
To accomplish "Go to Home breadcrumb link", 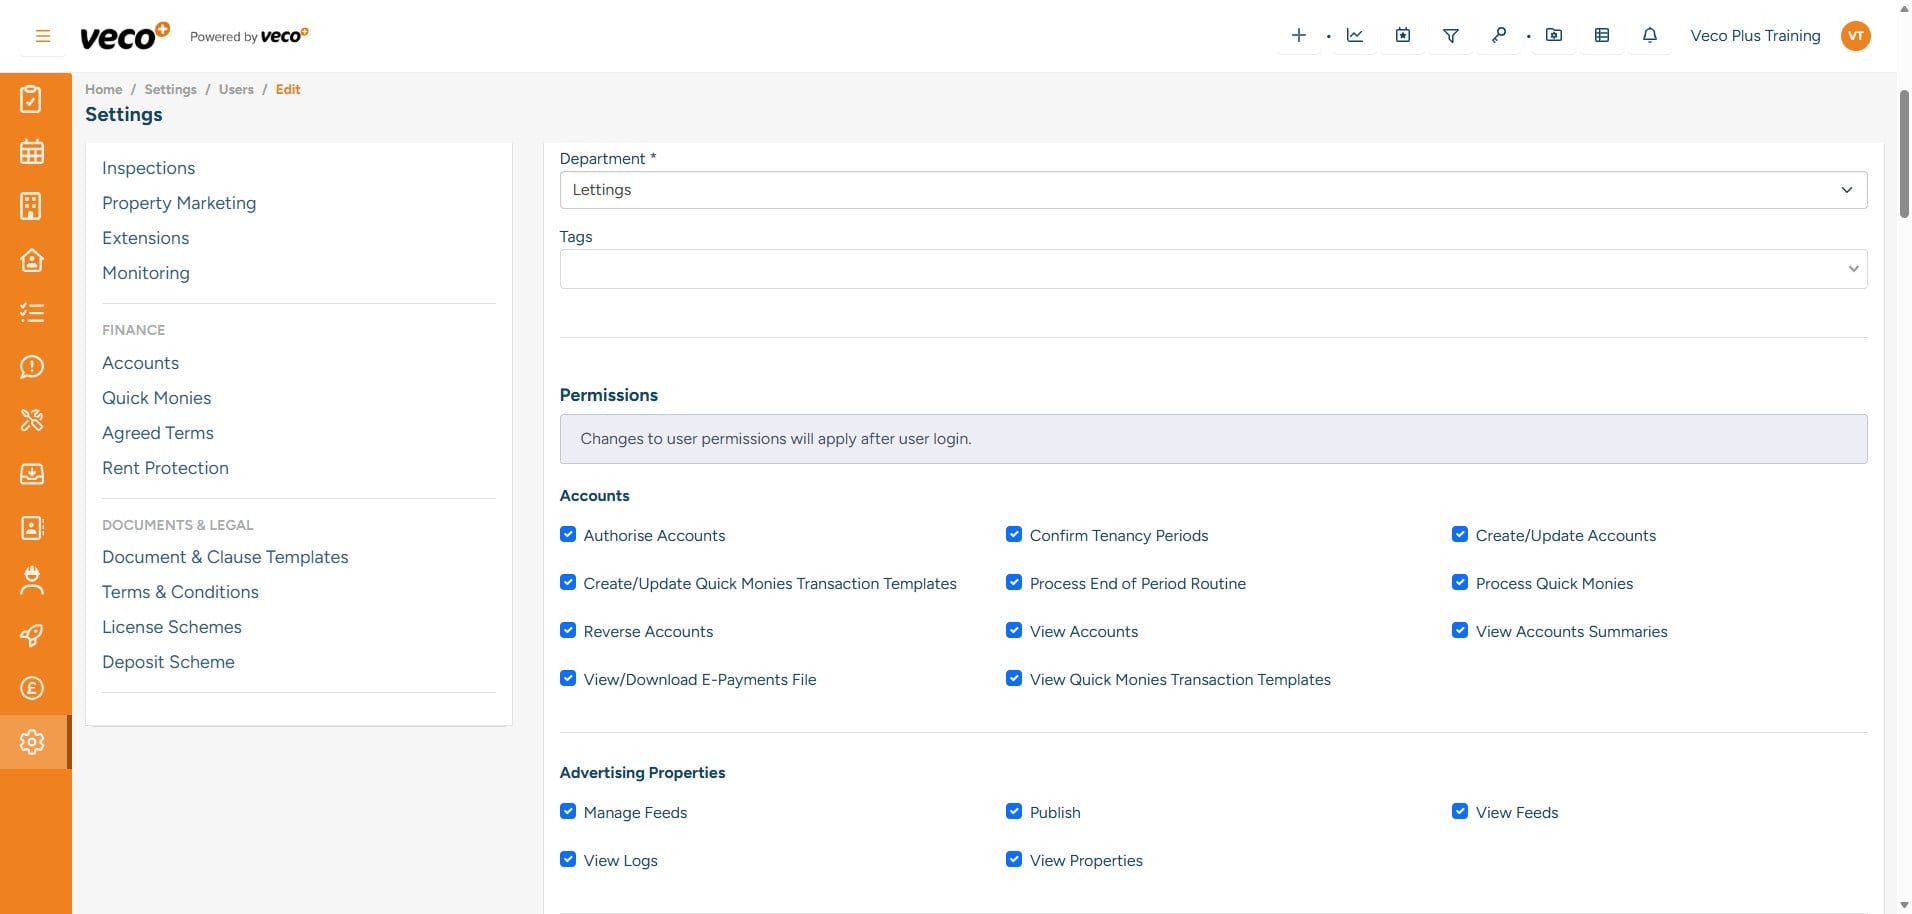I will pyautogui.click(x=104, y=89).
